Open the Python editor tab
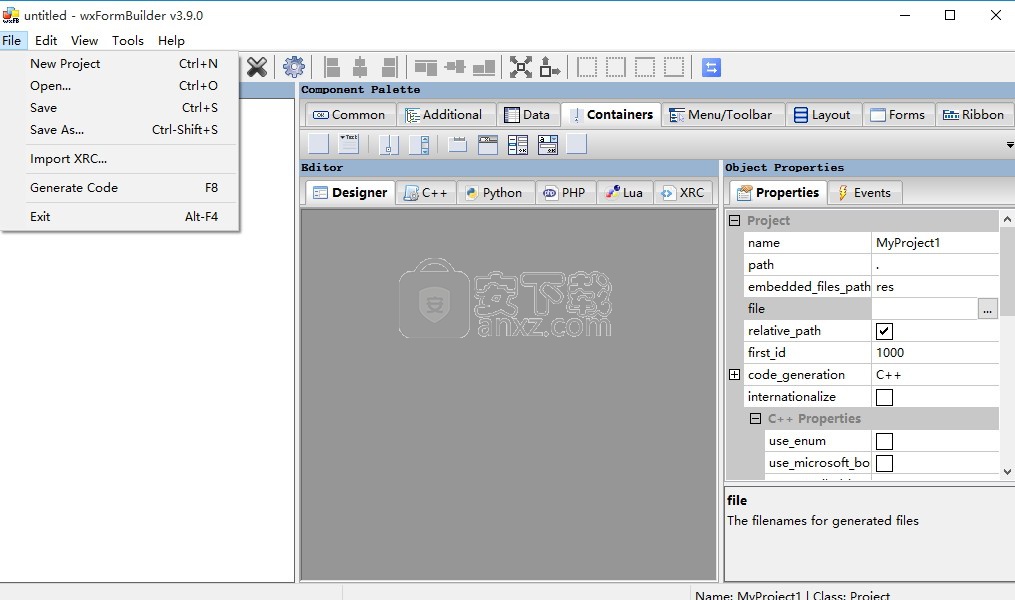 click(x=495, y=192)
